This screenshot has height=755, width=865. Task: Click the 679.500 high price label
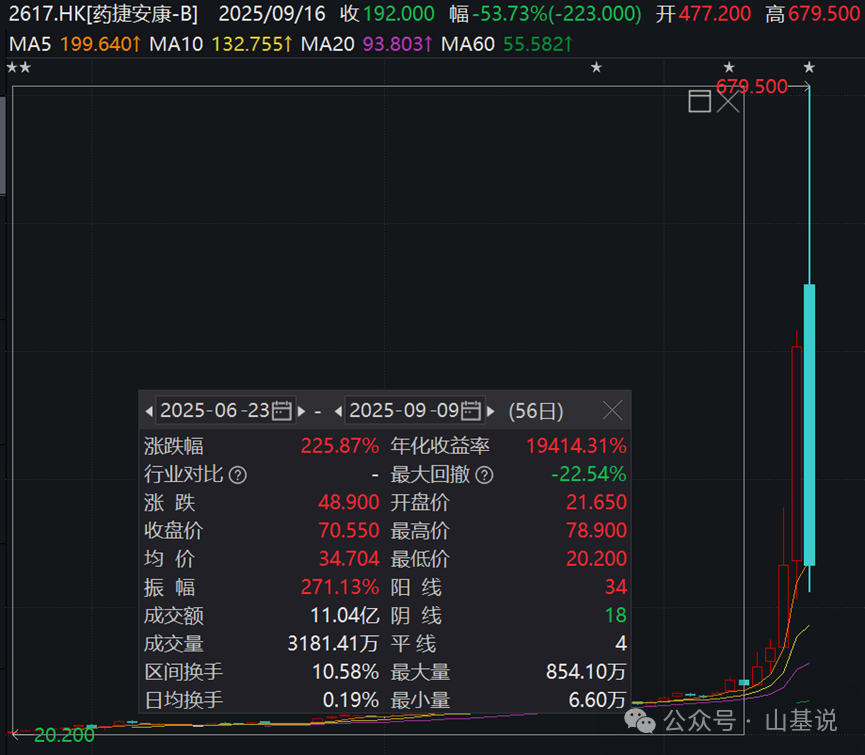coord(751,87)
